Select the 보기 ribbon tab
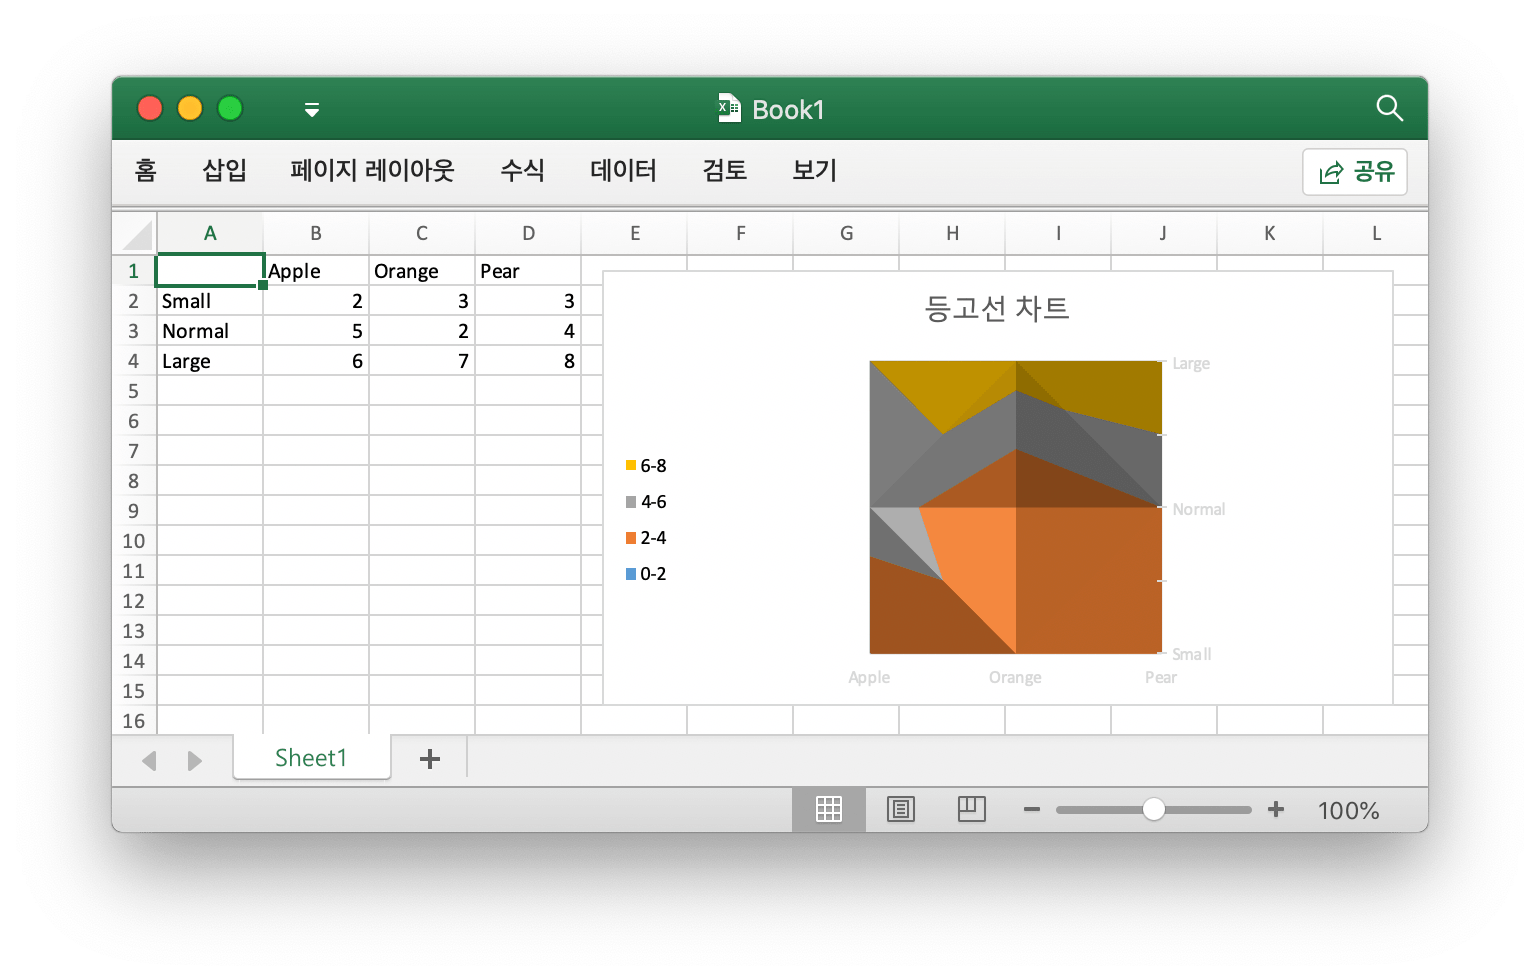The width and height of the screenshot is (1540, 980). point(813,171)
